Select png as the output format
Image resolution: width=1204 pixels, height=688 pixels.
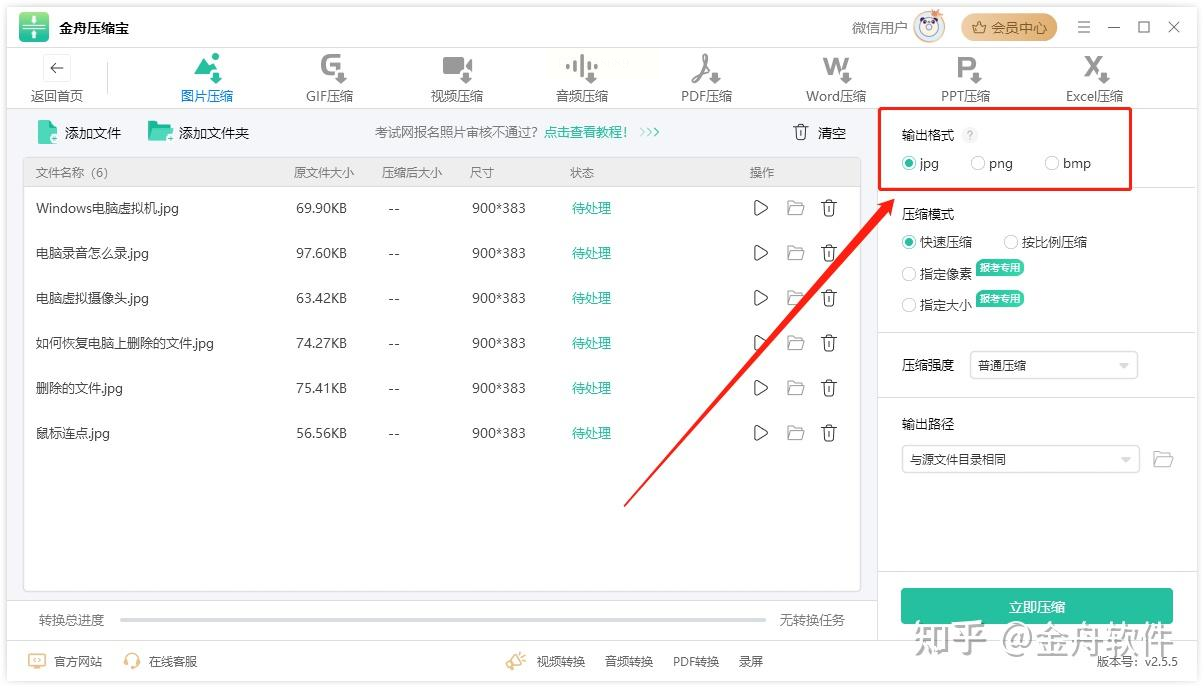[979, 164]
